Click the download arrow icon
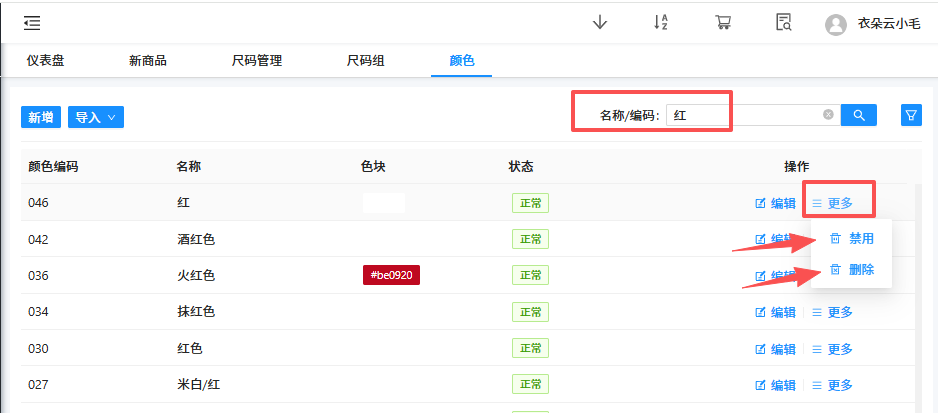The width and height of the screenshot is (938, 413). (x=600, y=23)
